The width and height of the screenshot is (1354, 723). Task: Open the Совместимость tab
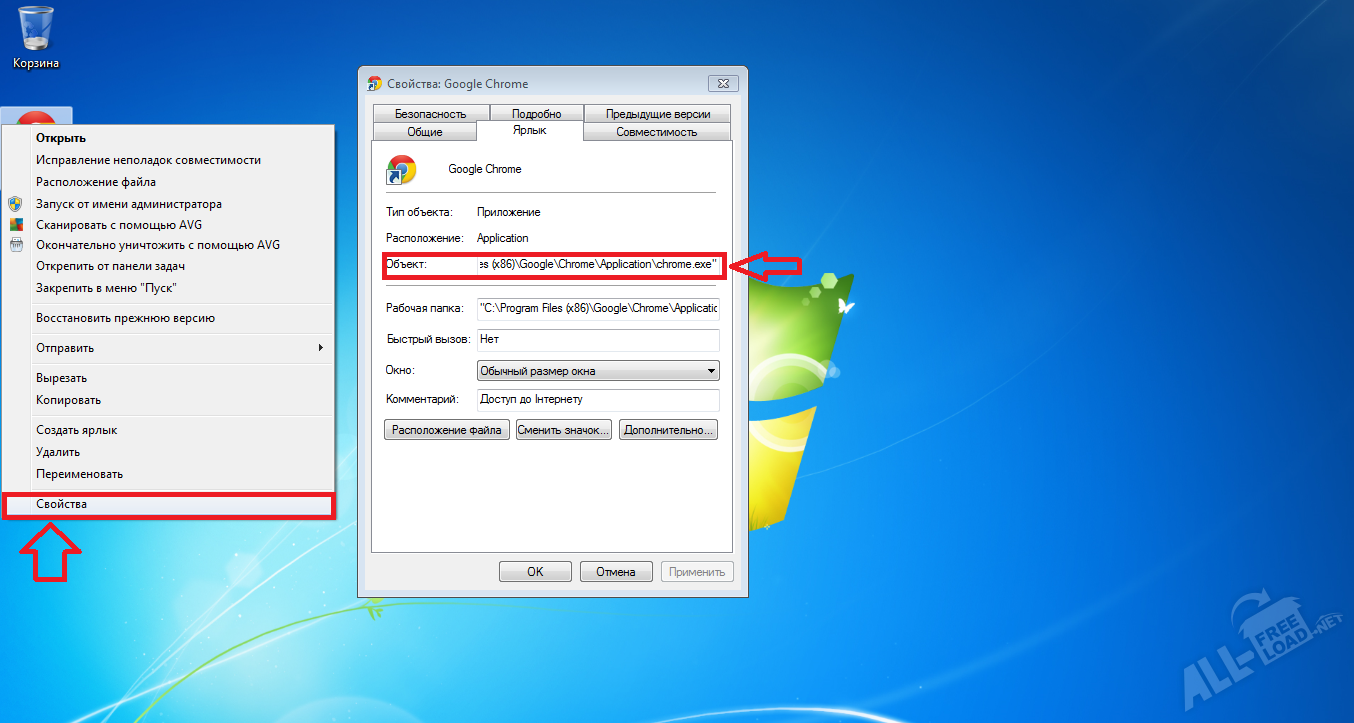656,132
